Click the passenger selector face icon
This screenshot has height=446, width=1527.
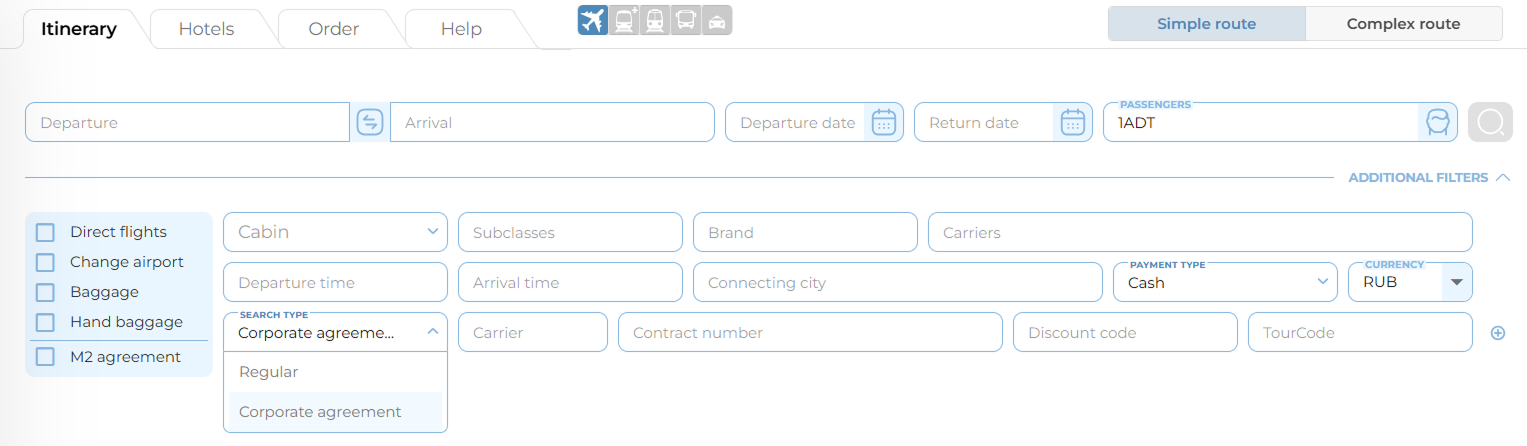pos(1438,122)
